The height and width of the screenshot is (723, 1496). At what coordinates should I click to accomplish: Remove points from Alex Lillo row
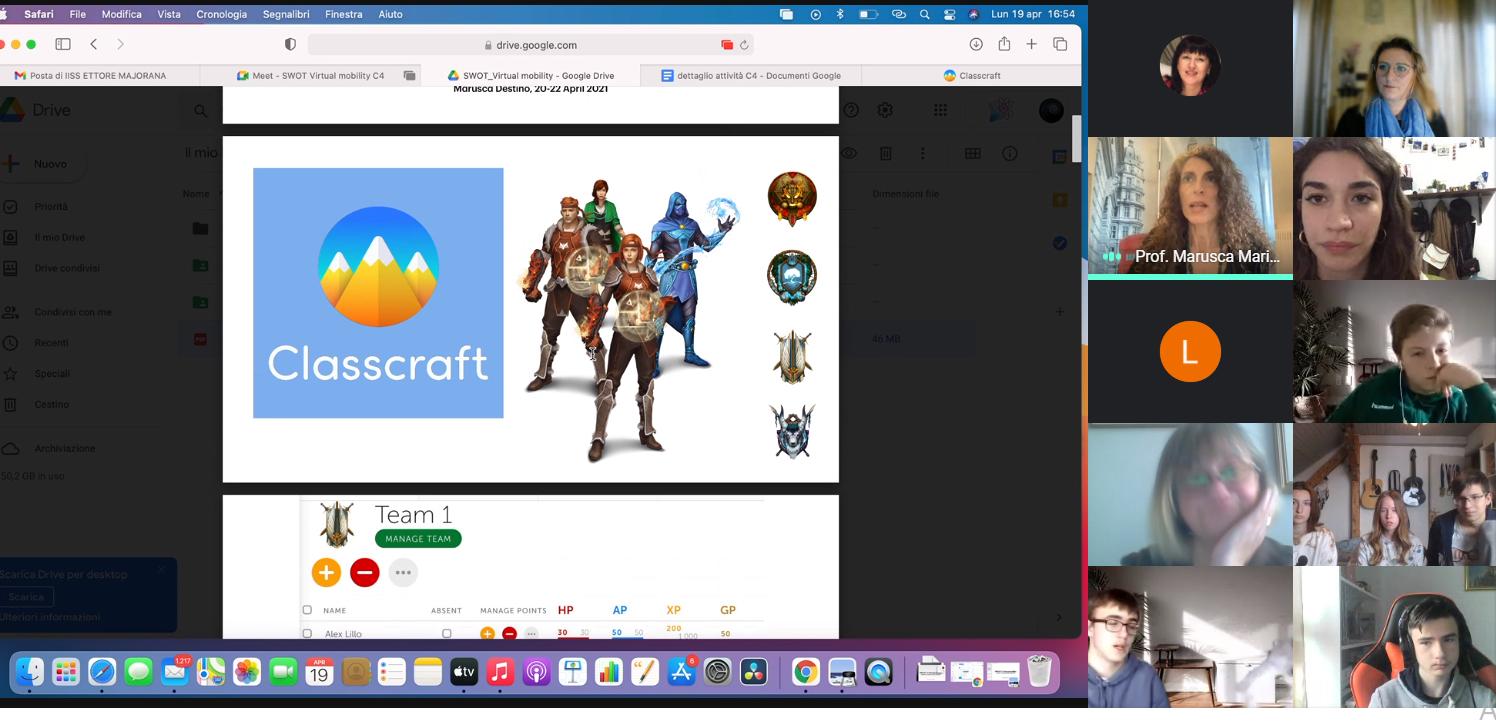509,633
